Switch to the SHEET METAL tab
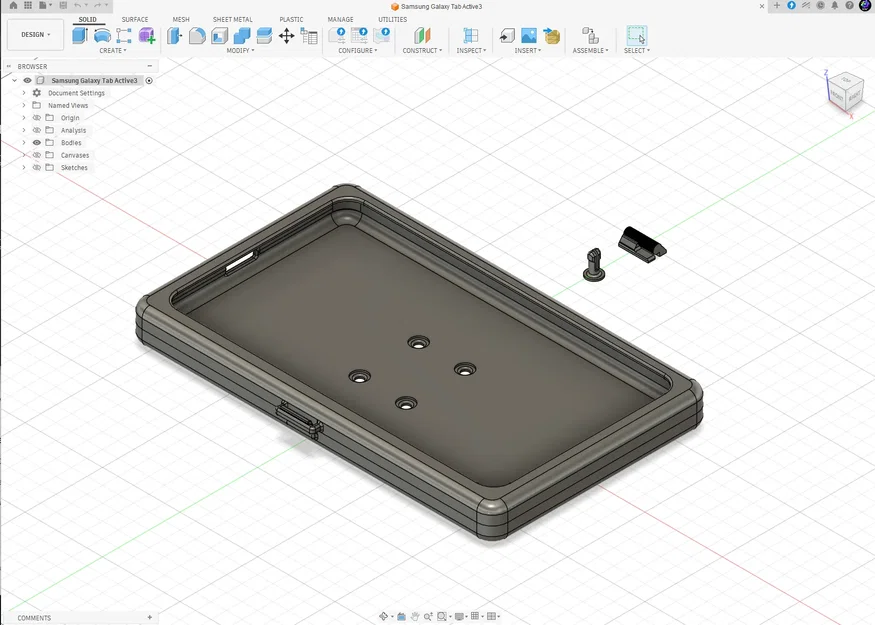The image size is (875, 625). pyautogui.click(x=233, y=19)
